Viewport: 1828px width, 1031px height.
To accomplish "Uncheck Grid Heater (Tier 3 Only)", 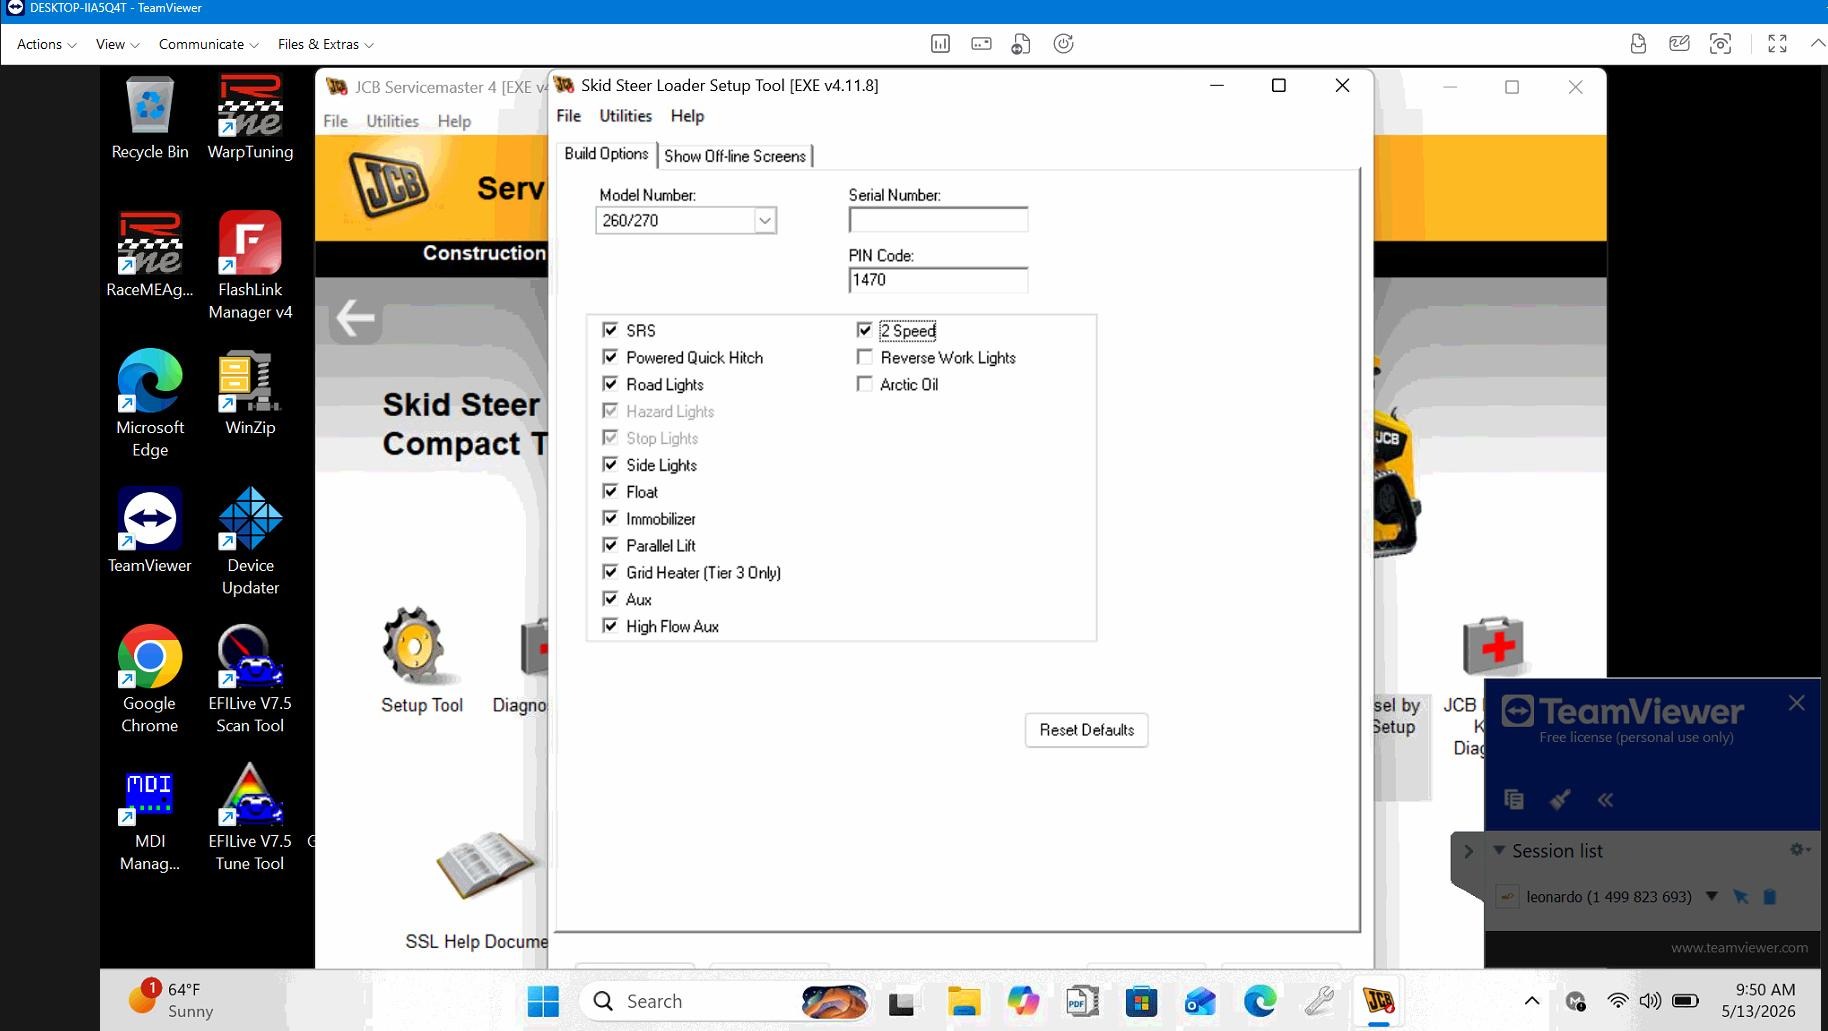I will pyautogui.click(x=610, y=572).
